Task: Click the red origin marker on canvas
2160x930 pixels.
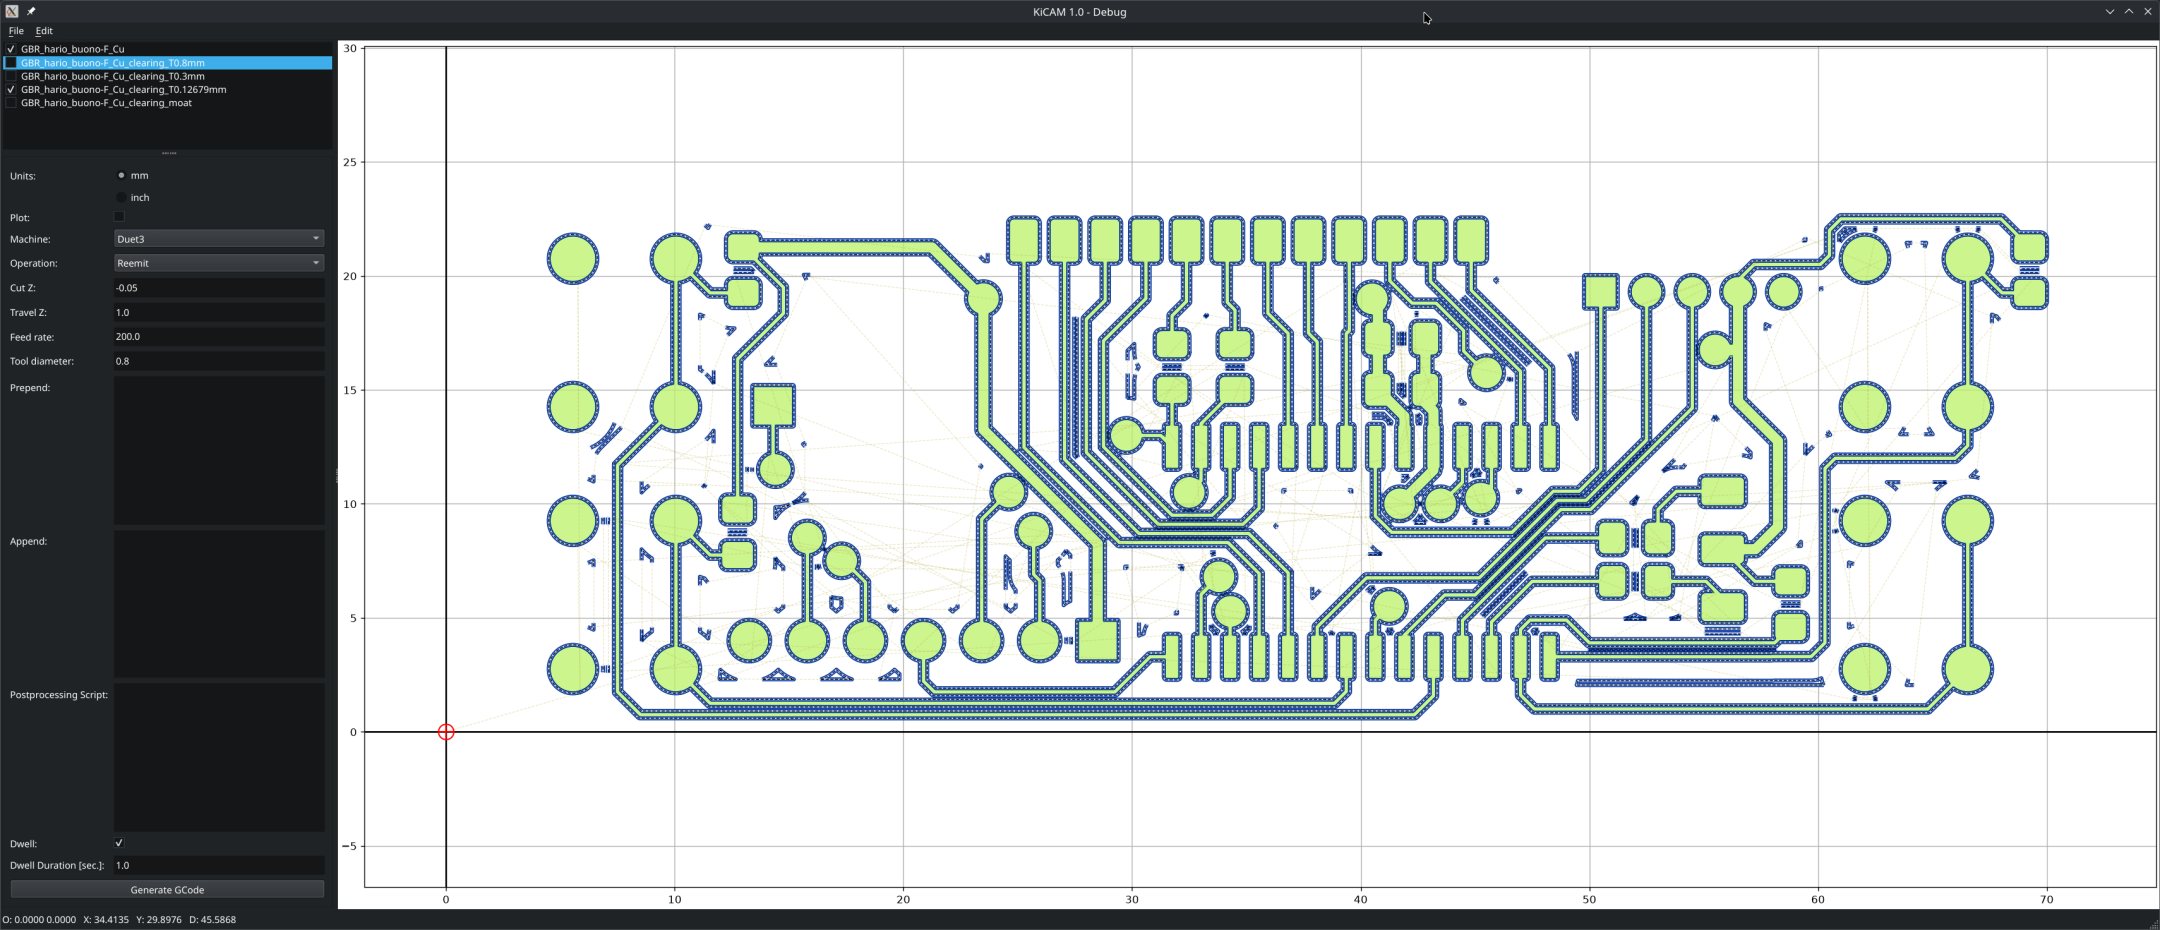Action: tap(446, 732)
